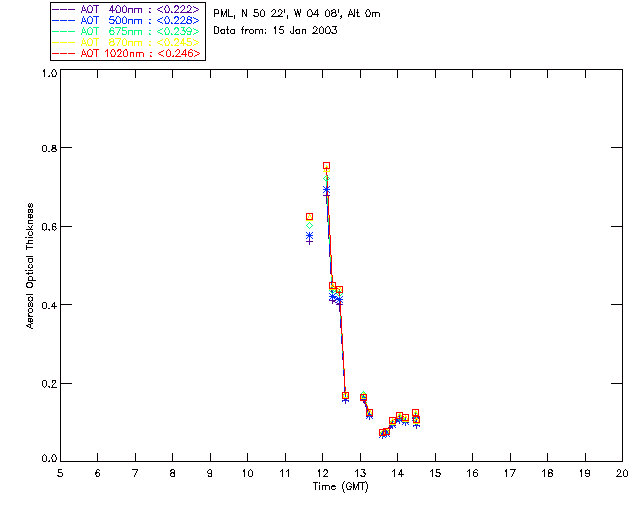Click the x-axis tick label 14
This screenshot has width=640, height=512.
point(398,473)
